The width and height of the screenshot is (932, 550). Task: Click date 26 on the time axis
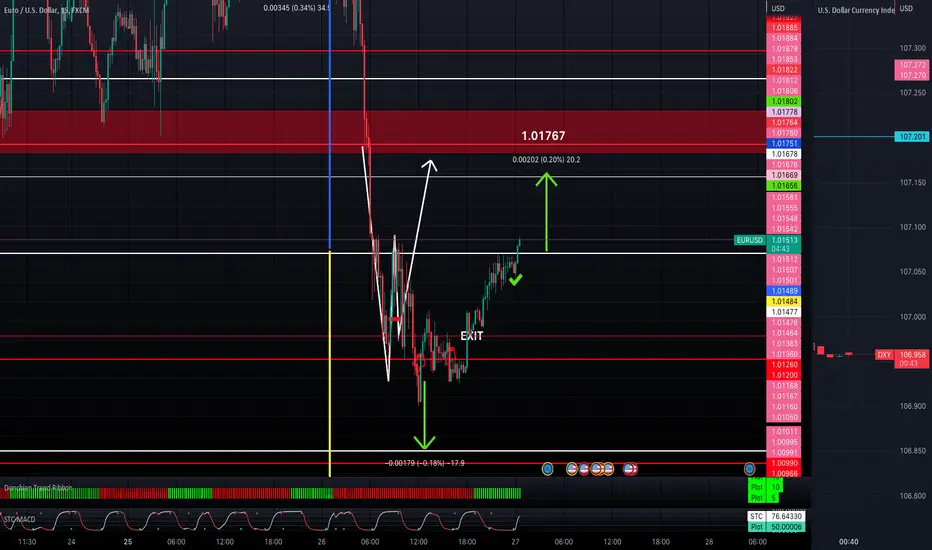[x=322, y=542]
